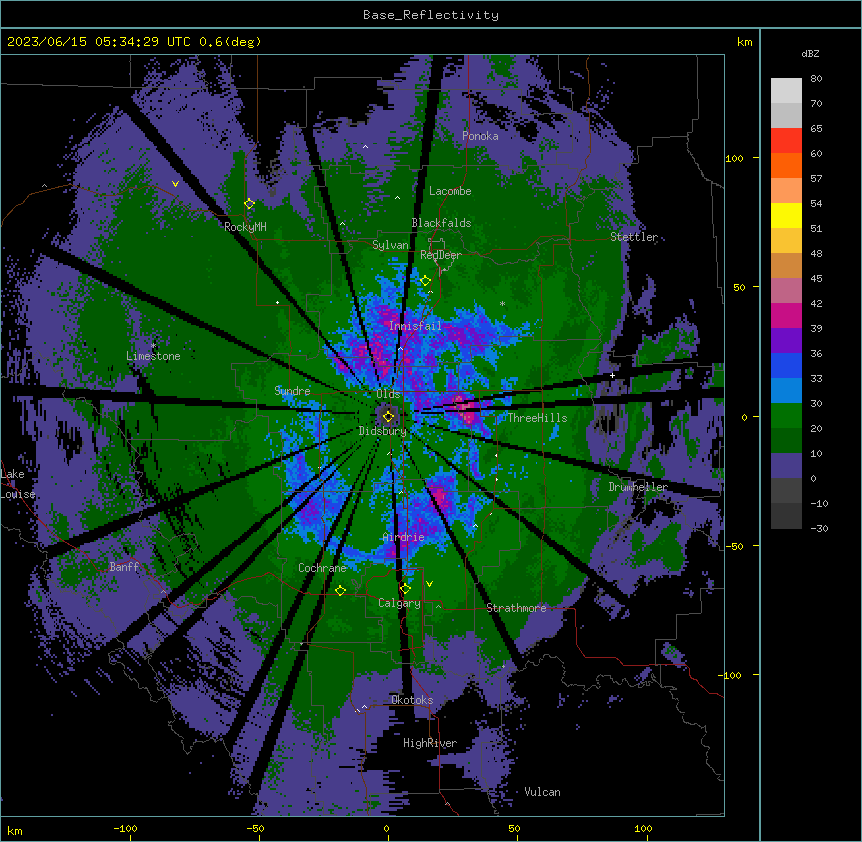862x842 pixels.
Task: Click the dBZ legend heading
Action: [810, 54]
